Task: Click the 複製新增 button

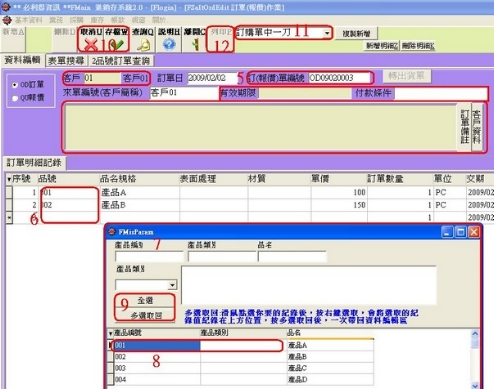Action: coord(356,33)
